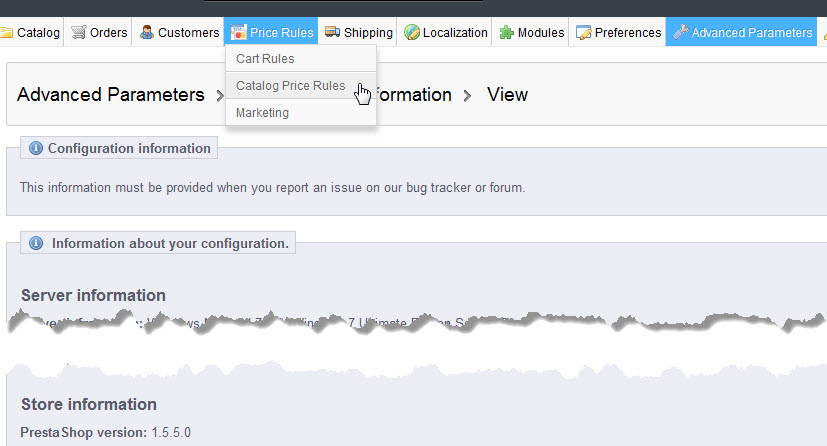Screen dimensions: 827x446
Task: Click the Shipping truck icon
Action: click(x=332, y=32)
